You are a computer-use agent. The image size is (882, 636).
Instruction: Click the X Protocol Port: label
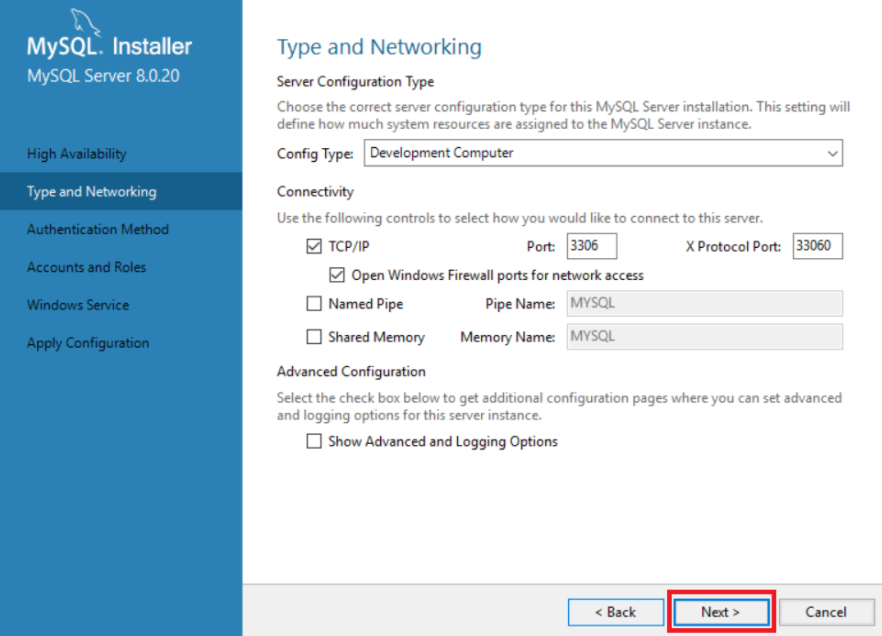733,247
